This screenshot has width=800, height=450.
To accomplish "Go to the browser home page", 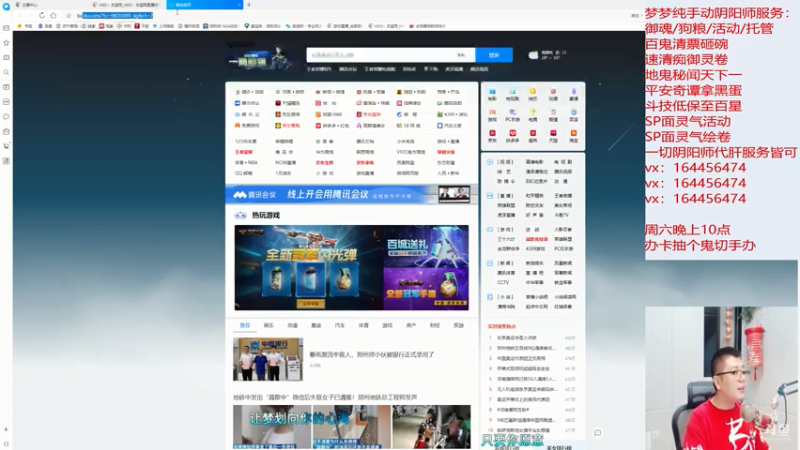I will click(x=53, y=15).
